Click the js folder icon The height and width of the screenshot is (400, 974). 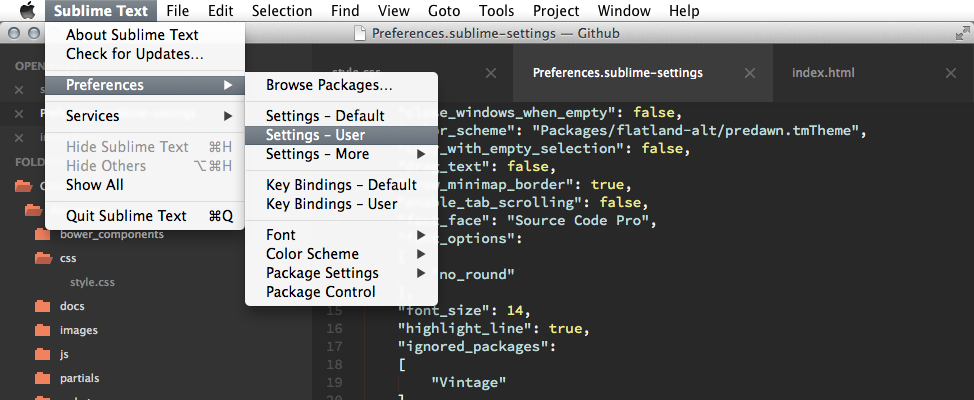pyautogui.click(x=42, y=355)
